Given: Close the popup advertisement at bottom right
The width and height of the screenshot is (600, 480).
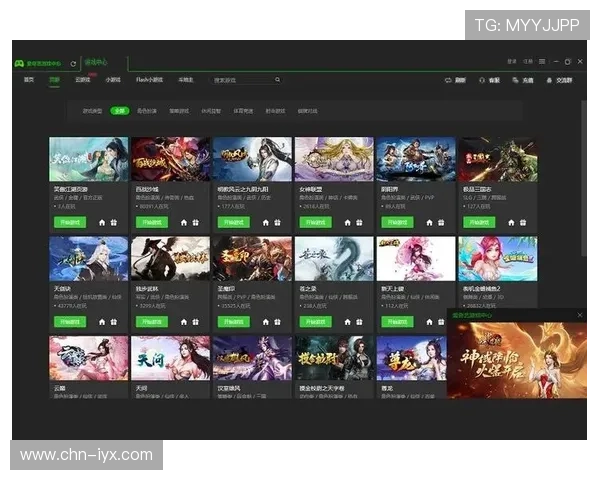Looking at the screenshot, I should pyautogui.click(x=579, y=315).
